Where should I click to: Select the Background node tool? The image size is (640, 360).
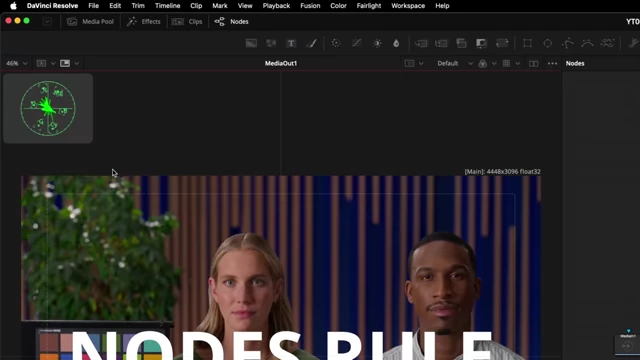251,43
